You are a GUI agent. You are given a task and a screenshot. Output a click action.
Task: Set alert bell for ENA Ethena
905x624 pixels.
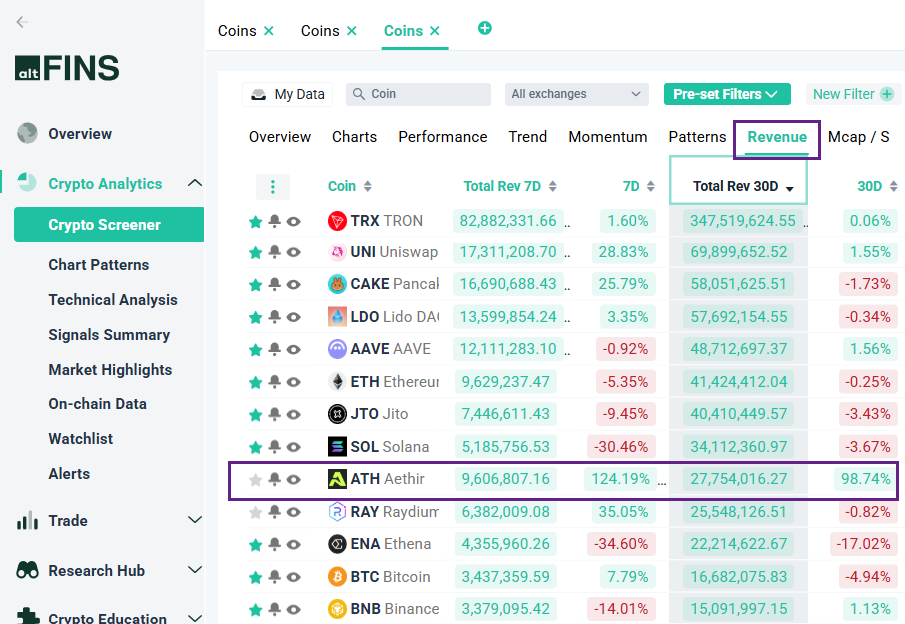[275, 544]
